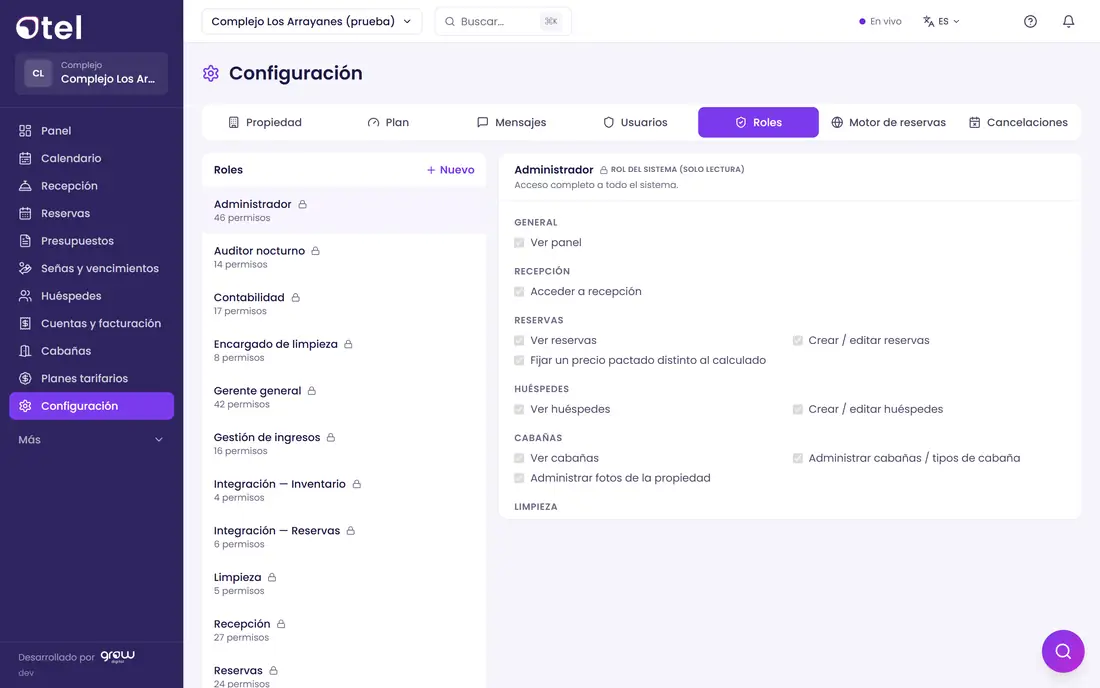Open notifications bell icon
This screenshot has height=688, width=1100.
click(x=1068, y=21)
